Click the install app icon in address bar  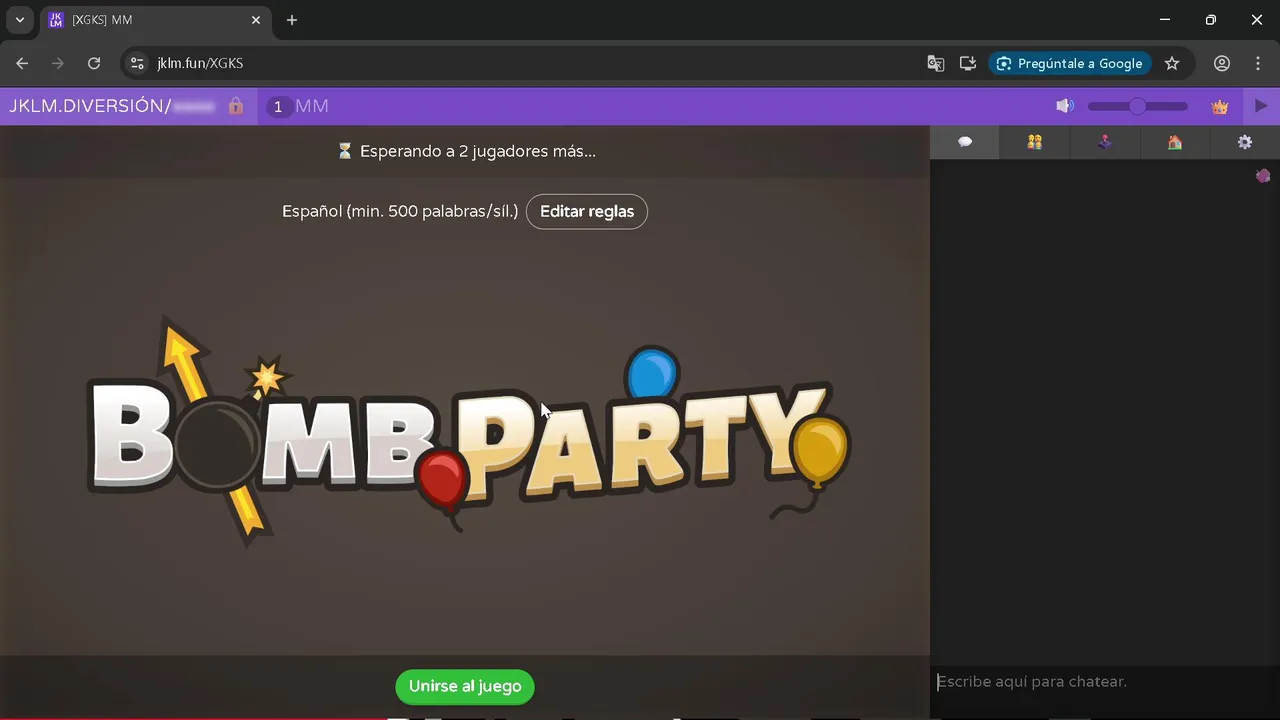[x=968, y=63]
